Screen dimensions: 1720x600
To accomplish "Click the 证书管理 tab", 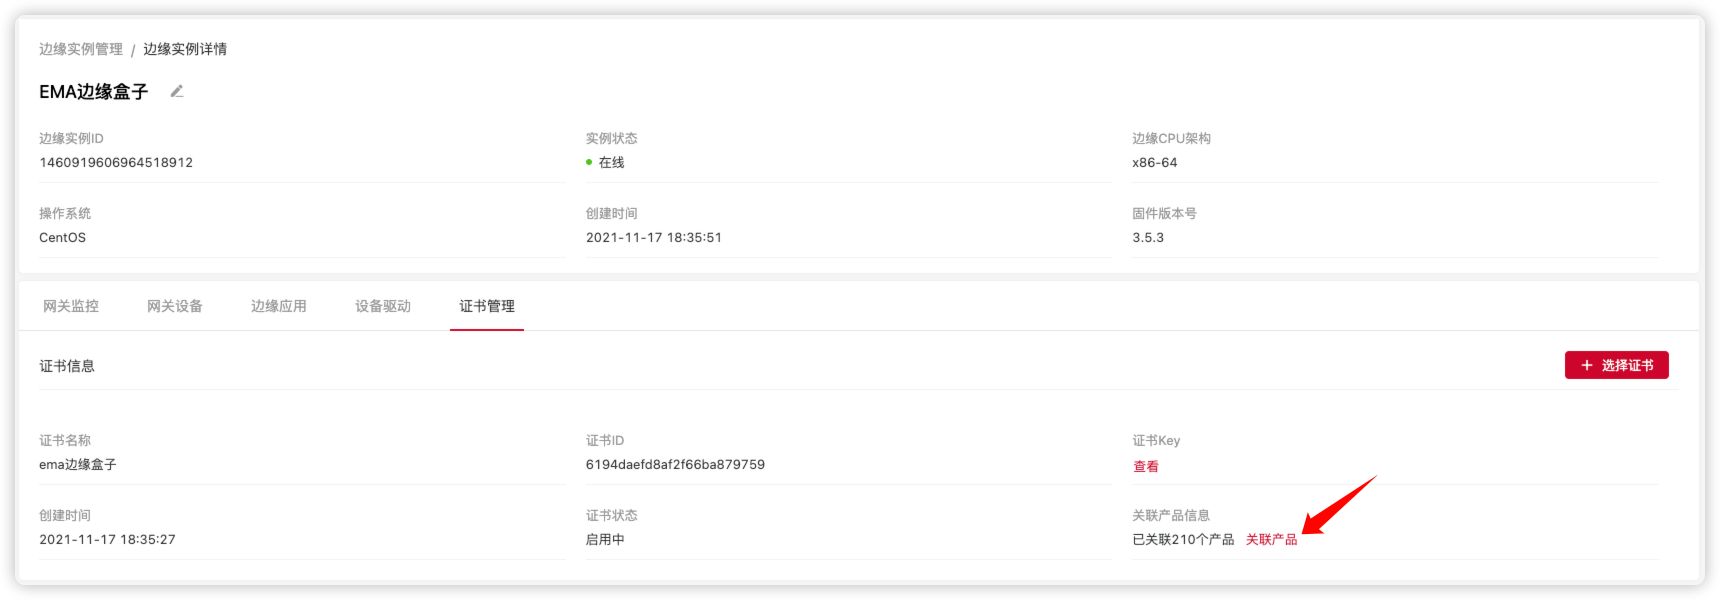I will 487,306.
